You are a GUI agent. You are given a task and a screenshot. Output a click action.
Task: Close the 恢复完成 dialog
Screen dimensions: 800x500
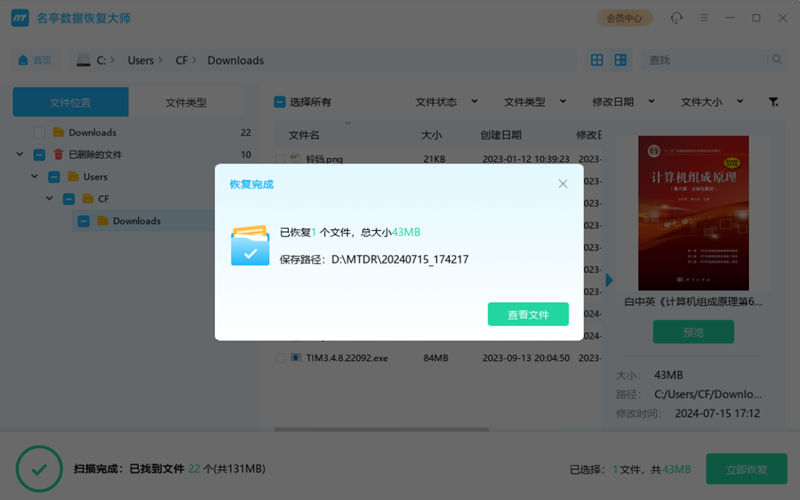563,184
